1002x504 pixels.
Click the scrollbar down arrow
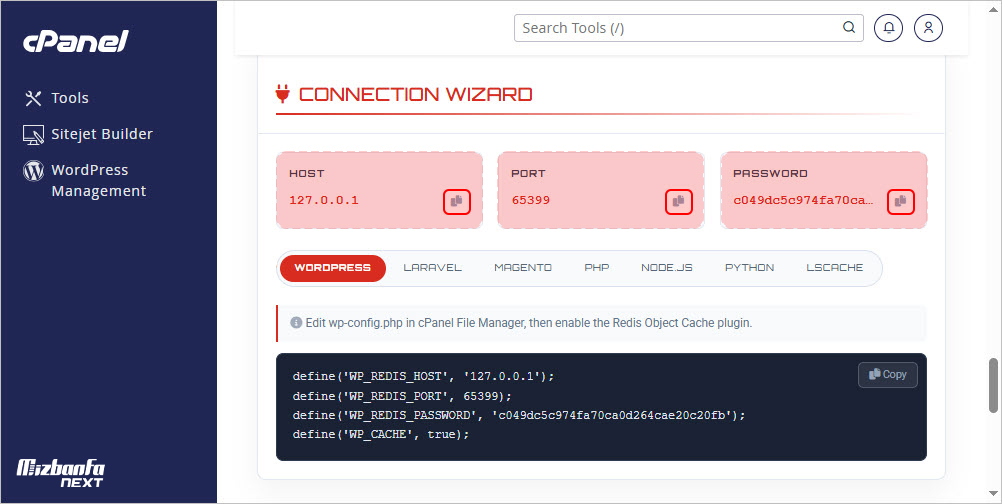point(993,494)
